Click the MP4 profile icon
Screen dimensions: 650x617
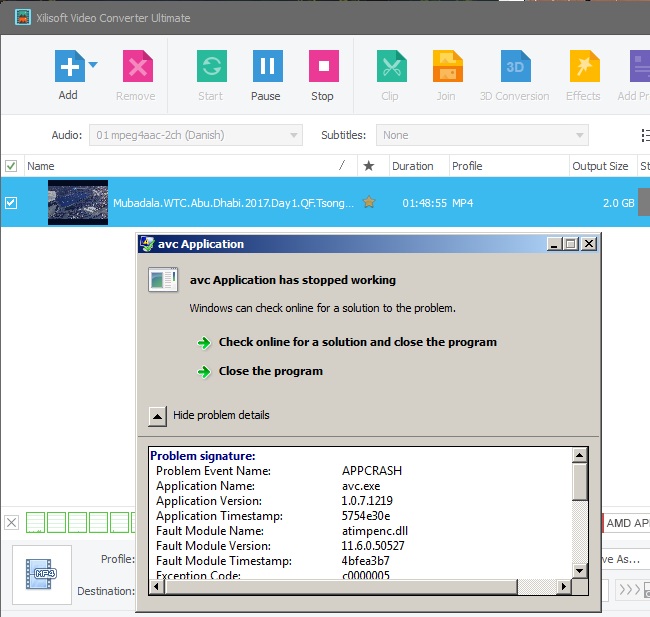tap(41, 574)
